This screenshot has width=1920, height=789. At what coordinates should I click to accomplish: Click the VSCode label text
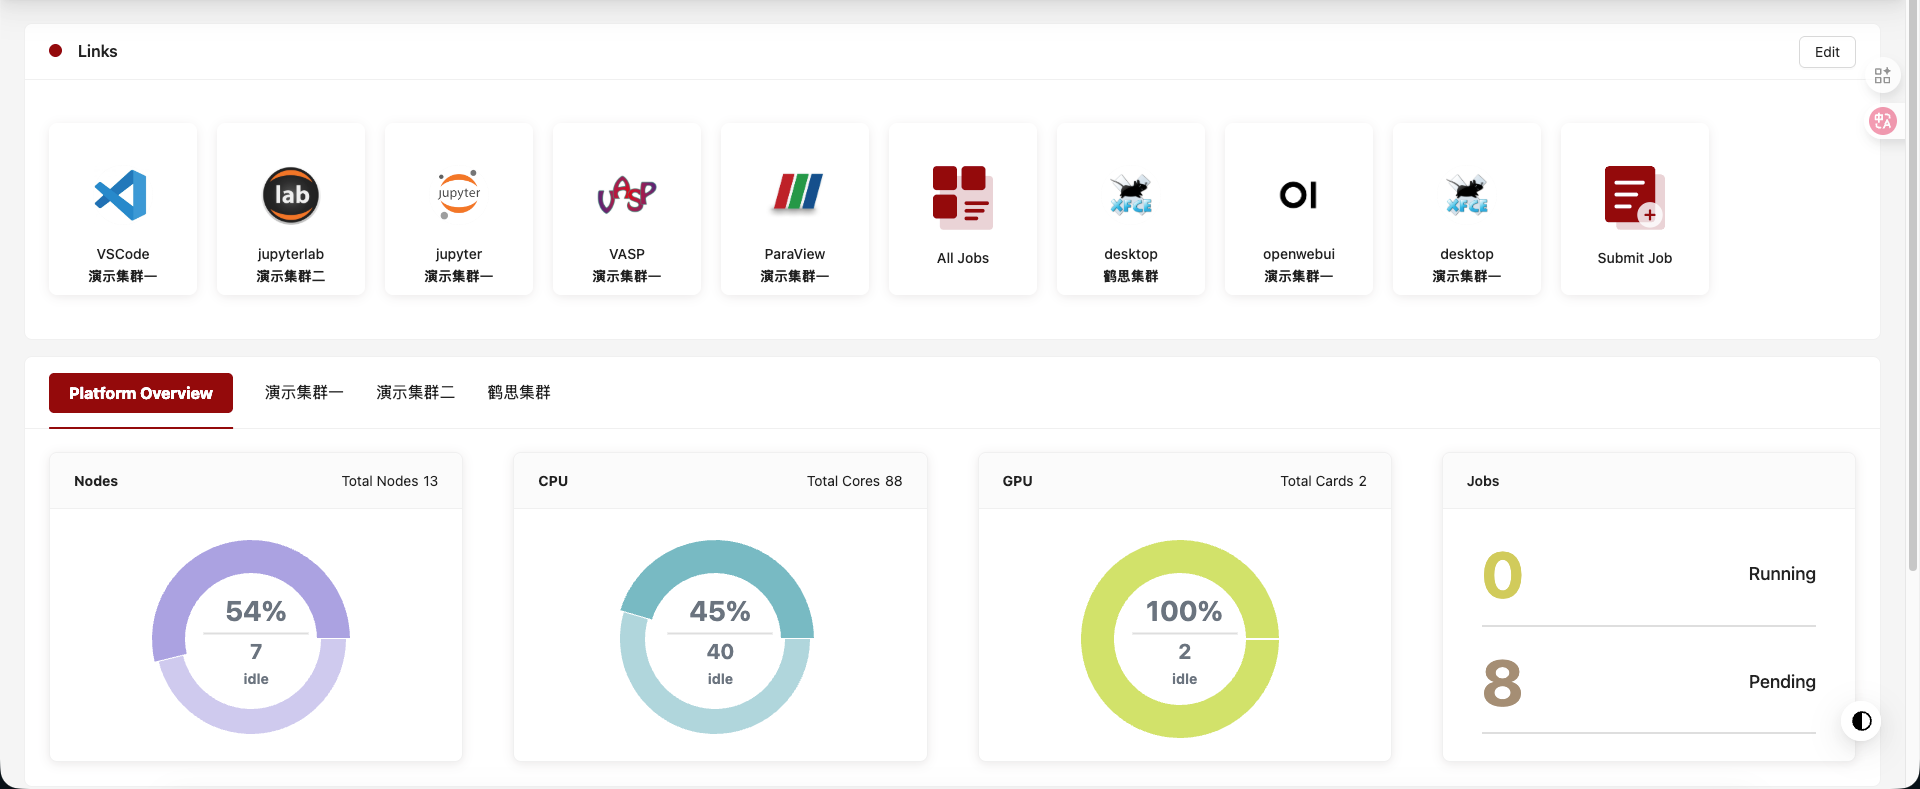123,254
